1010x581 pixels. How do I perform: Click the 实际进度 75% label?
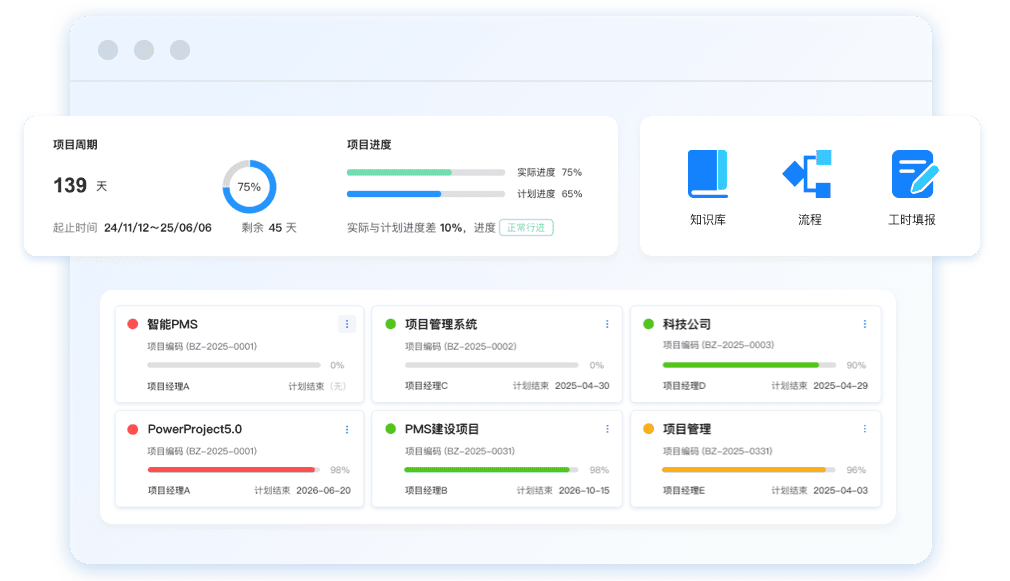[549, 173]
